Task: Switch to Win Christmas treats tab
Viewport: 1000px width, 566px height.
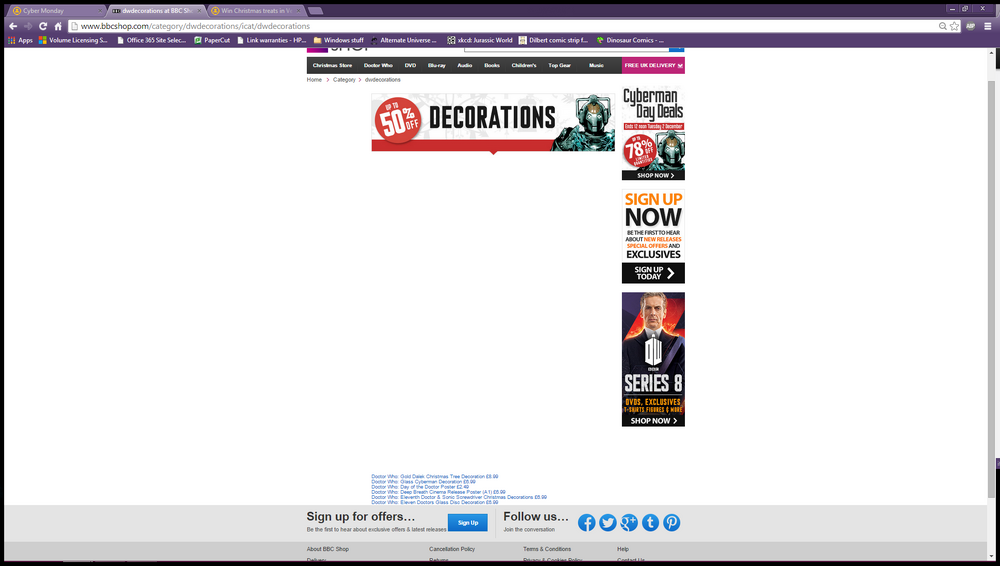Action: (256, 11)
